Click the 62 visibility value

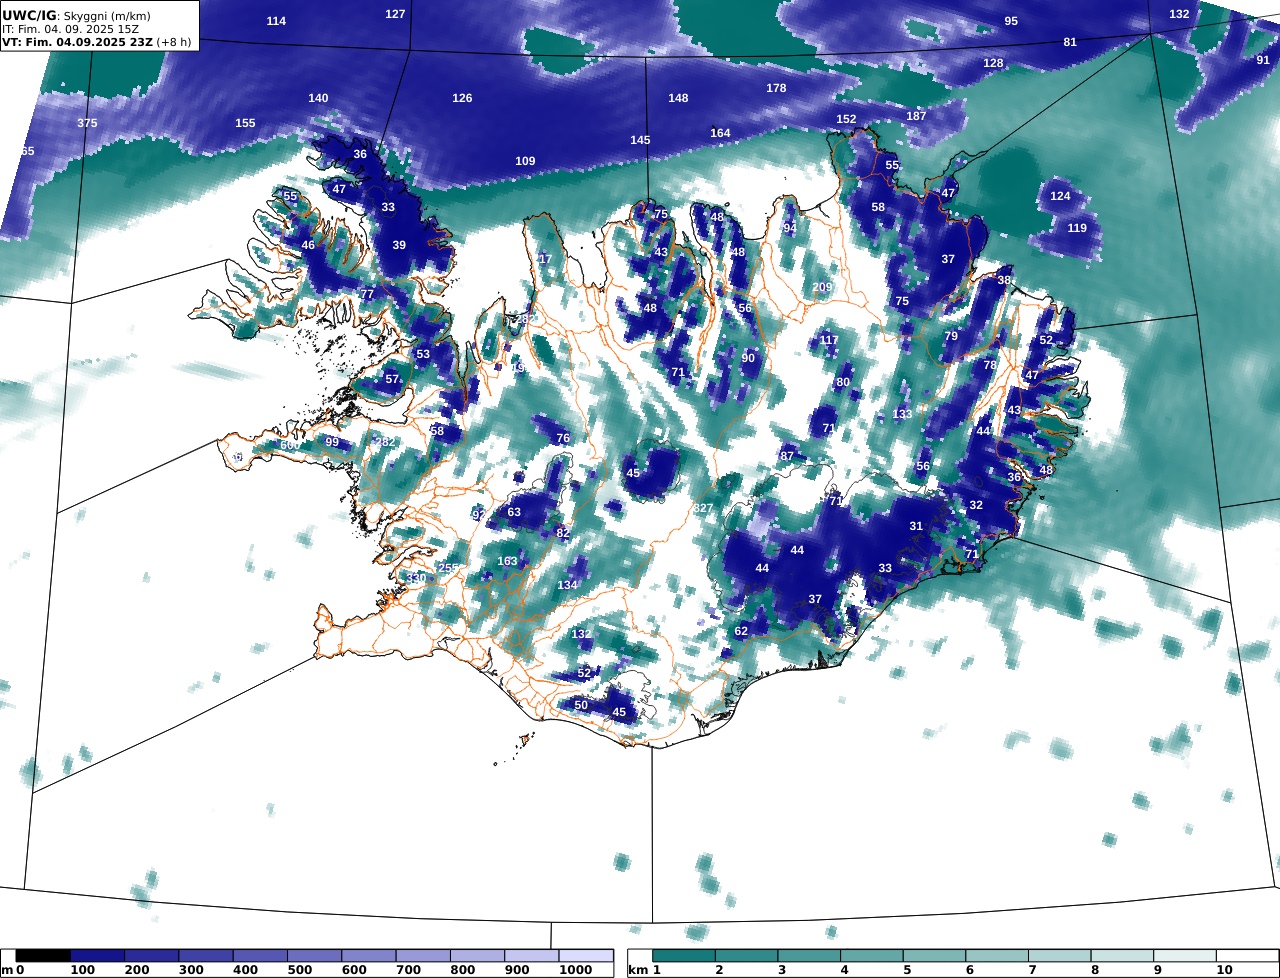tap(741, 631)
